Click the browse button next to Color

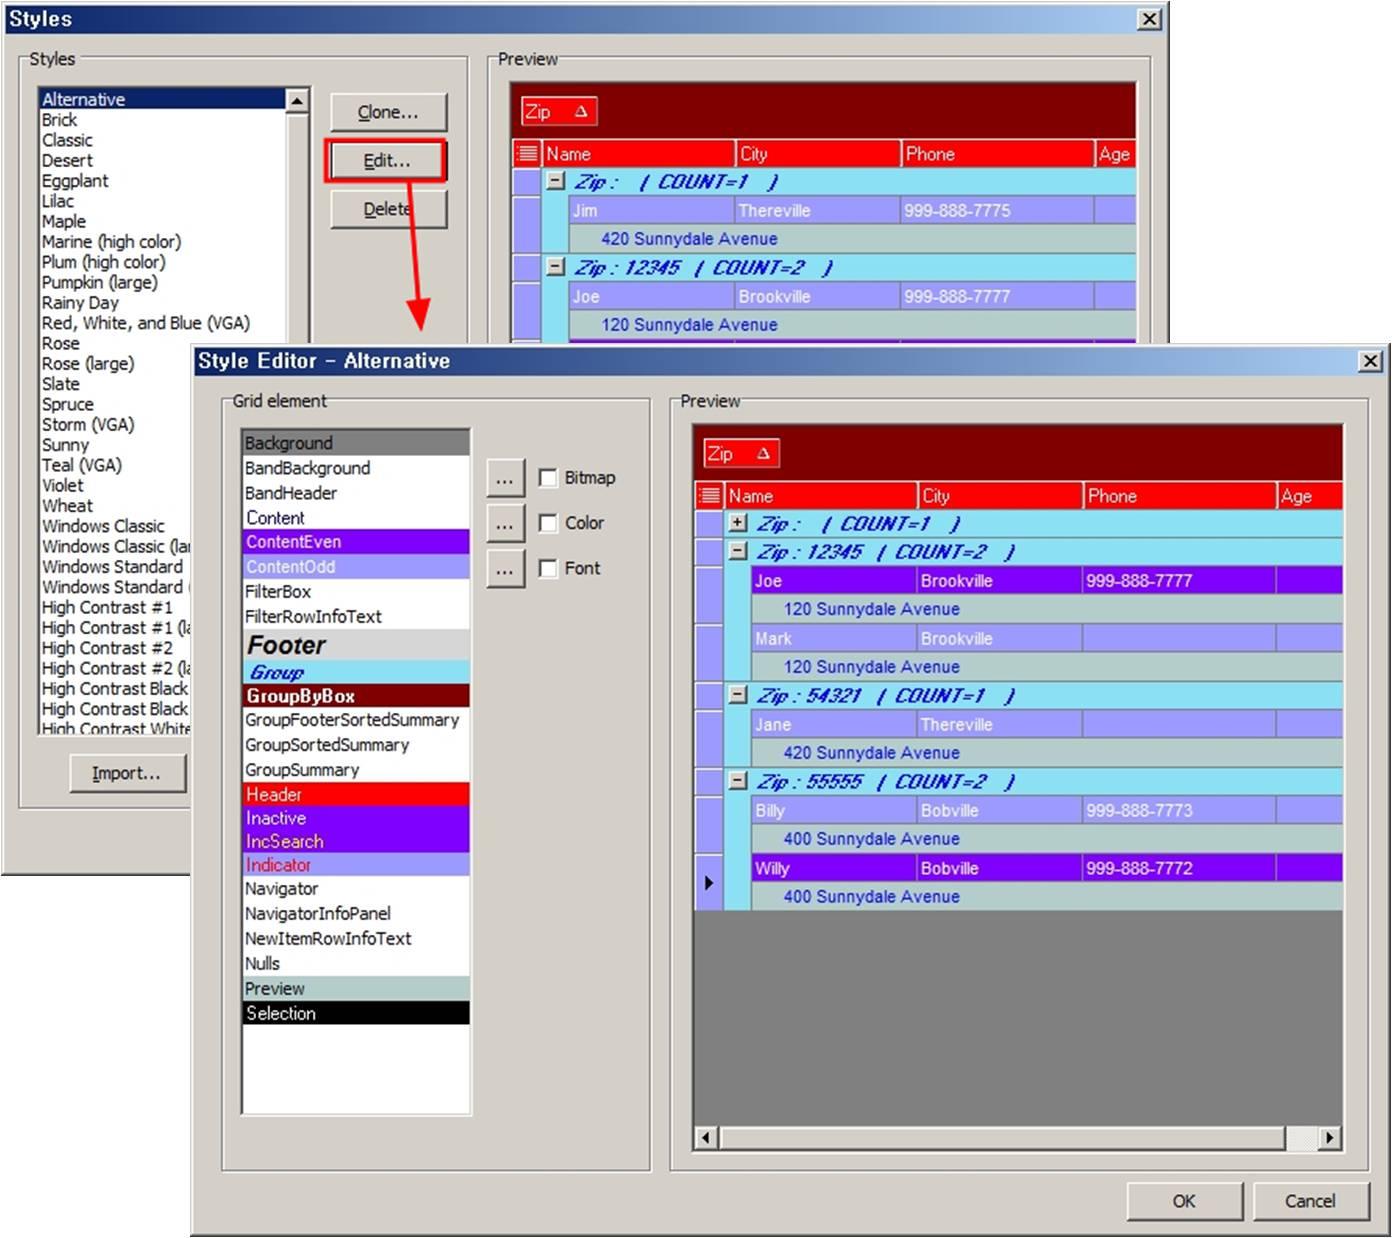pos(505,524)
